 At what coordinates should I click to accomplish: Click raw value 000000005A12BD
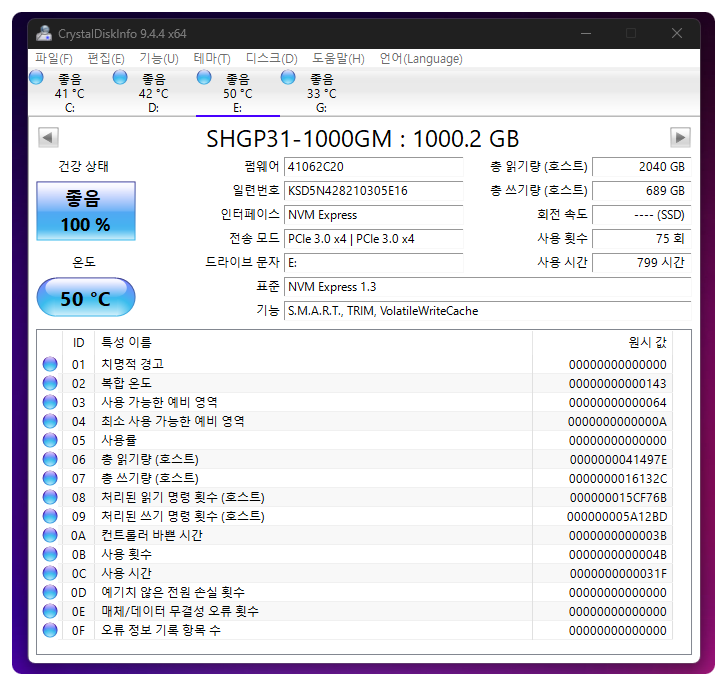pyautogui.click(x=617, y=517)
